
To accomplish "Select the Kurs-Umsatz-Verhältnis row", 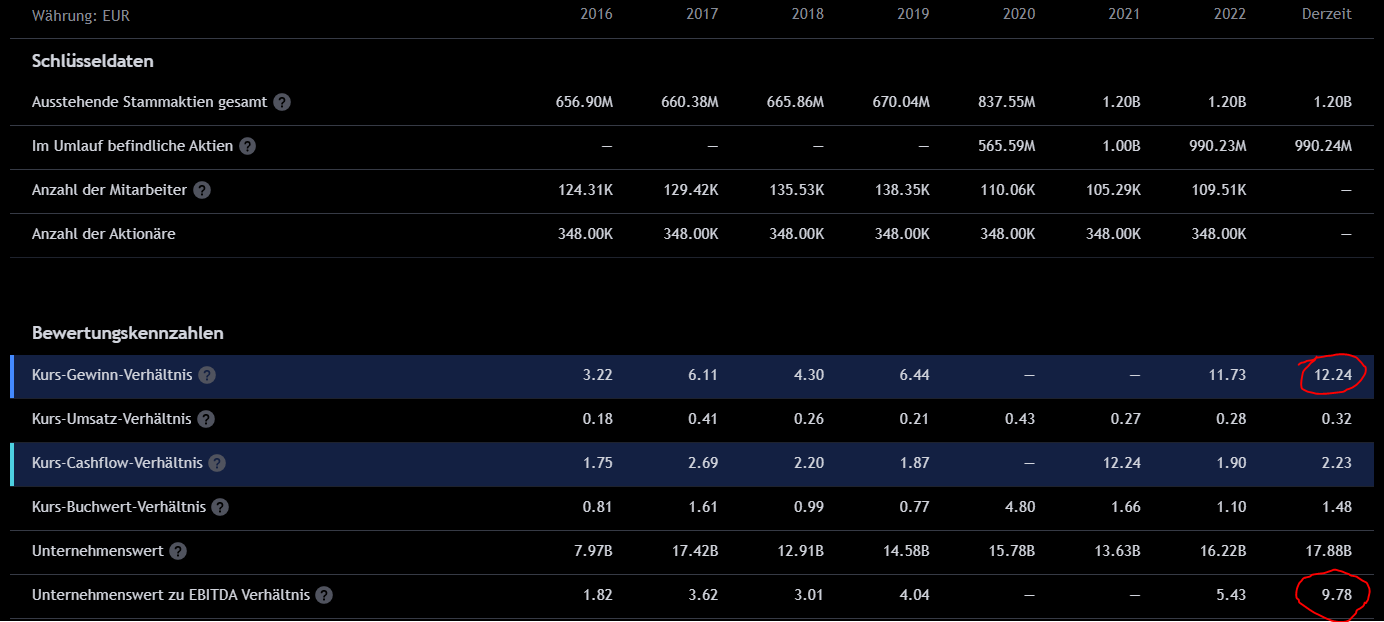I will (113, 420).
